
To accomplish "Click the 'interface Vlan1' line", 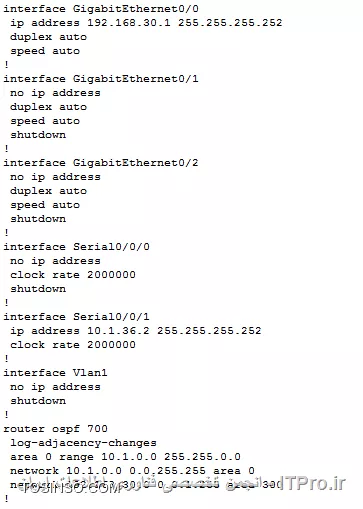I will click(55, 373).
